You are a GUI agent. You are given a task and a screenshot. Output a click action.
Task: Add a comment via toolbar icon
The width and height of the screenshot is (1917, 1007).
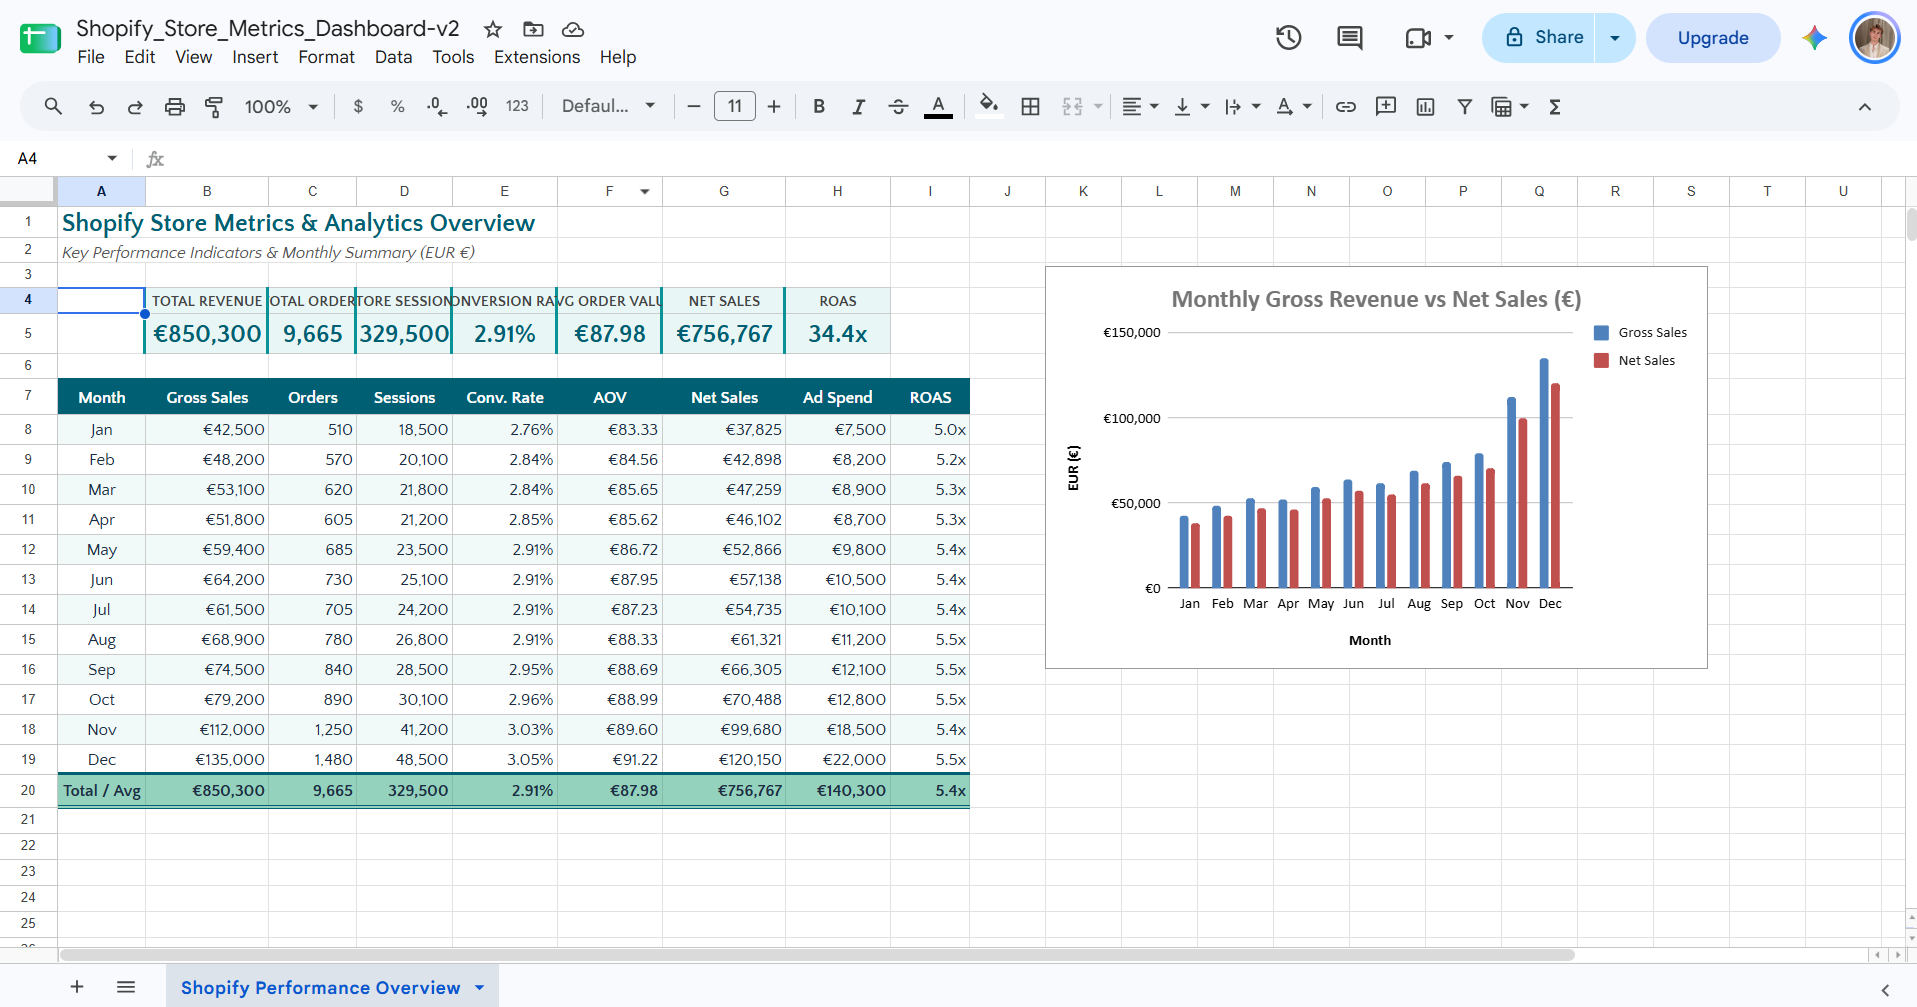[x=1386, y=106]
